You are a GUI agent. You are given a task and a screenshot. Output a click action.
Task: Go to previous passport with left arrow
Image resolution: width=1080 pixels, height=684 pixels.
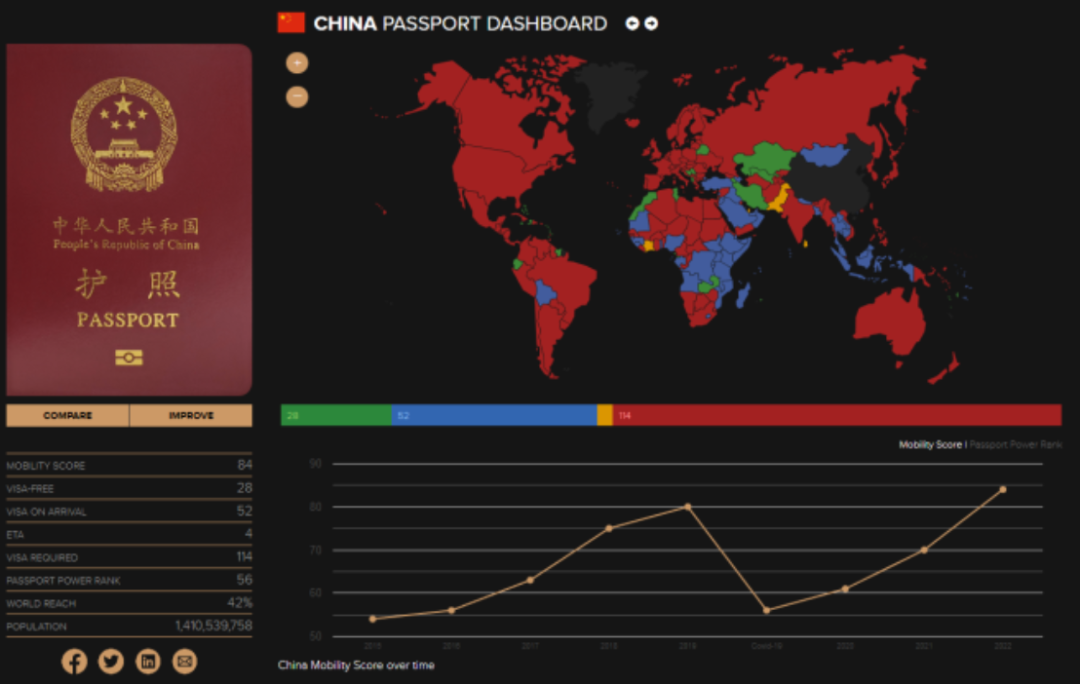coord(632,23)
